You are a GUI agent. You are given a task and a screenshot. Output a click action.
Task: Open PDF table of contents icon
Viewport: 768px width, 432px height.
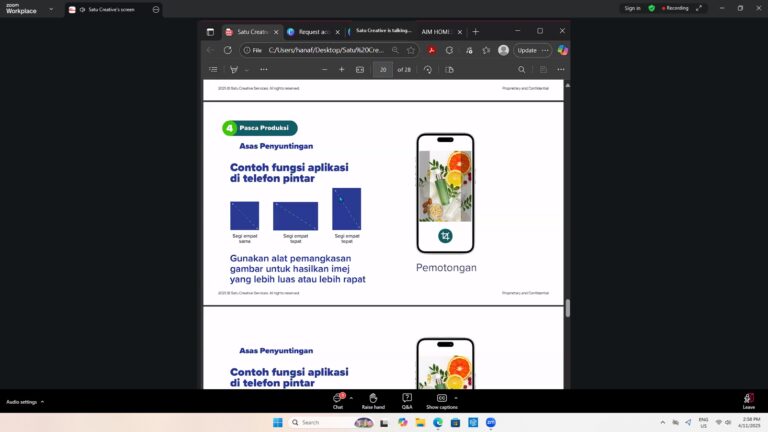point(213,69)
